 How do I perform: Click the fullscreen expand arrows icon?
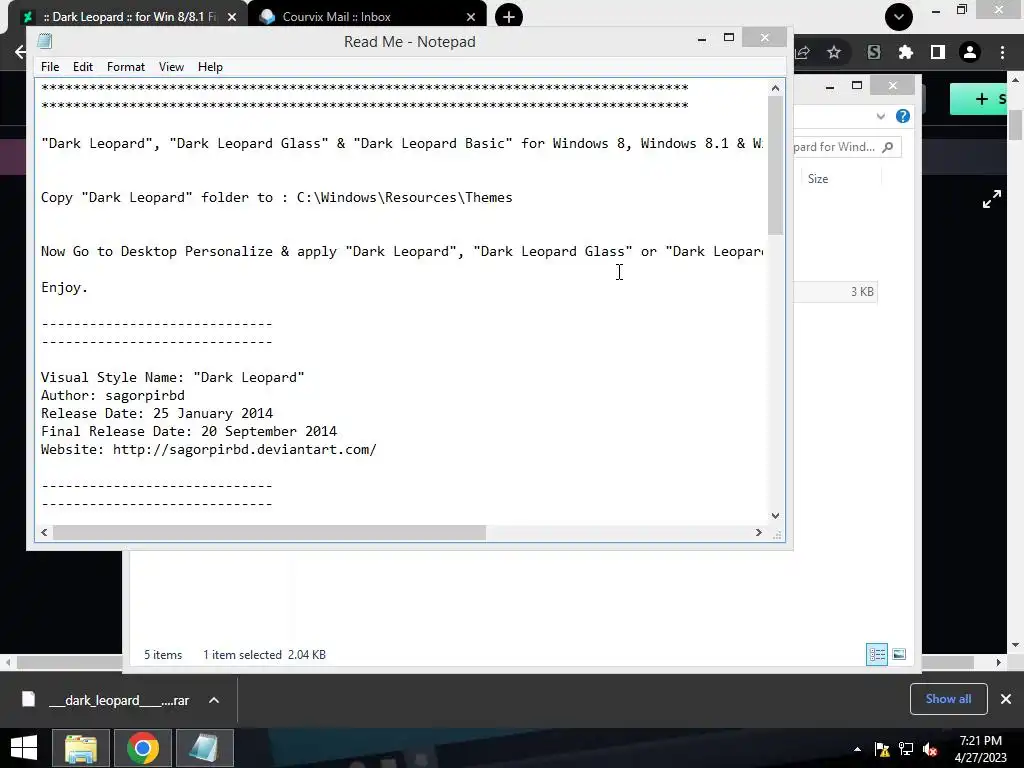click(991, 199)
